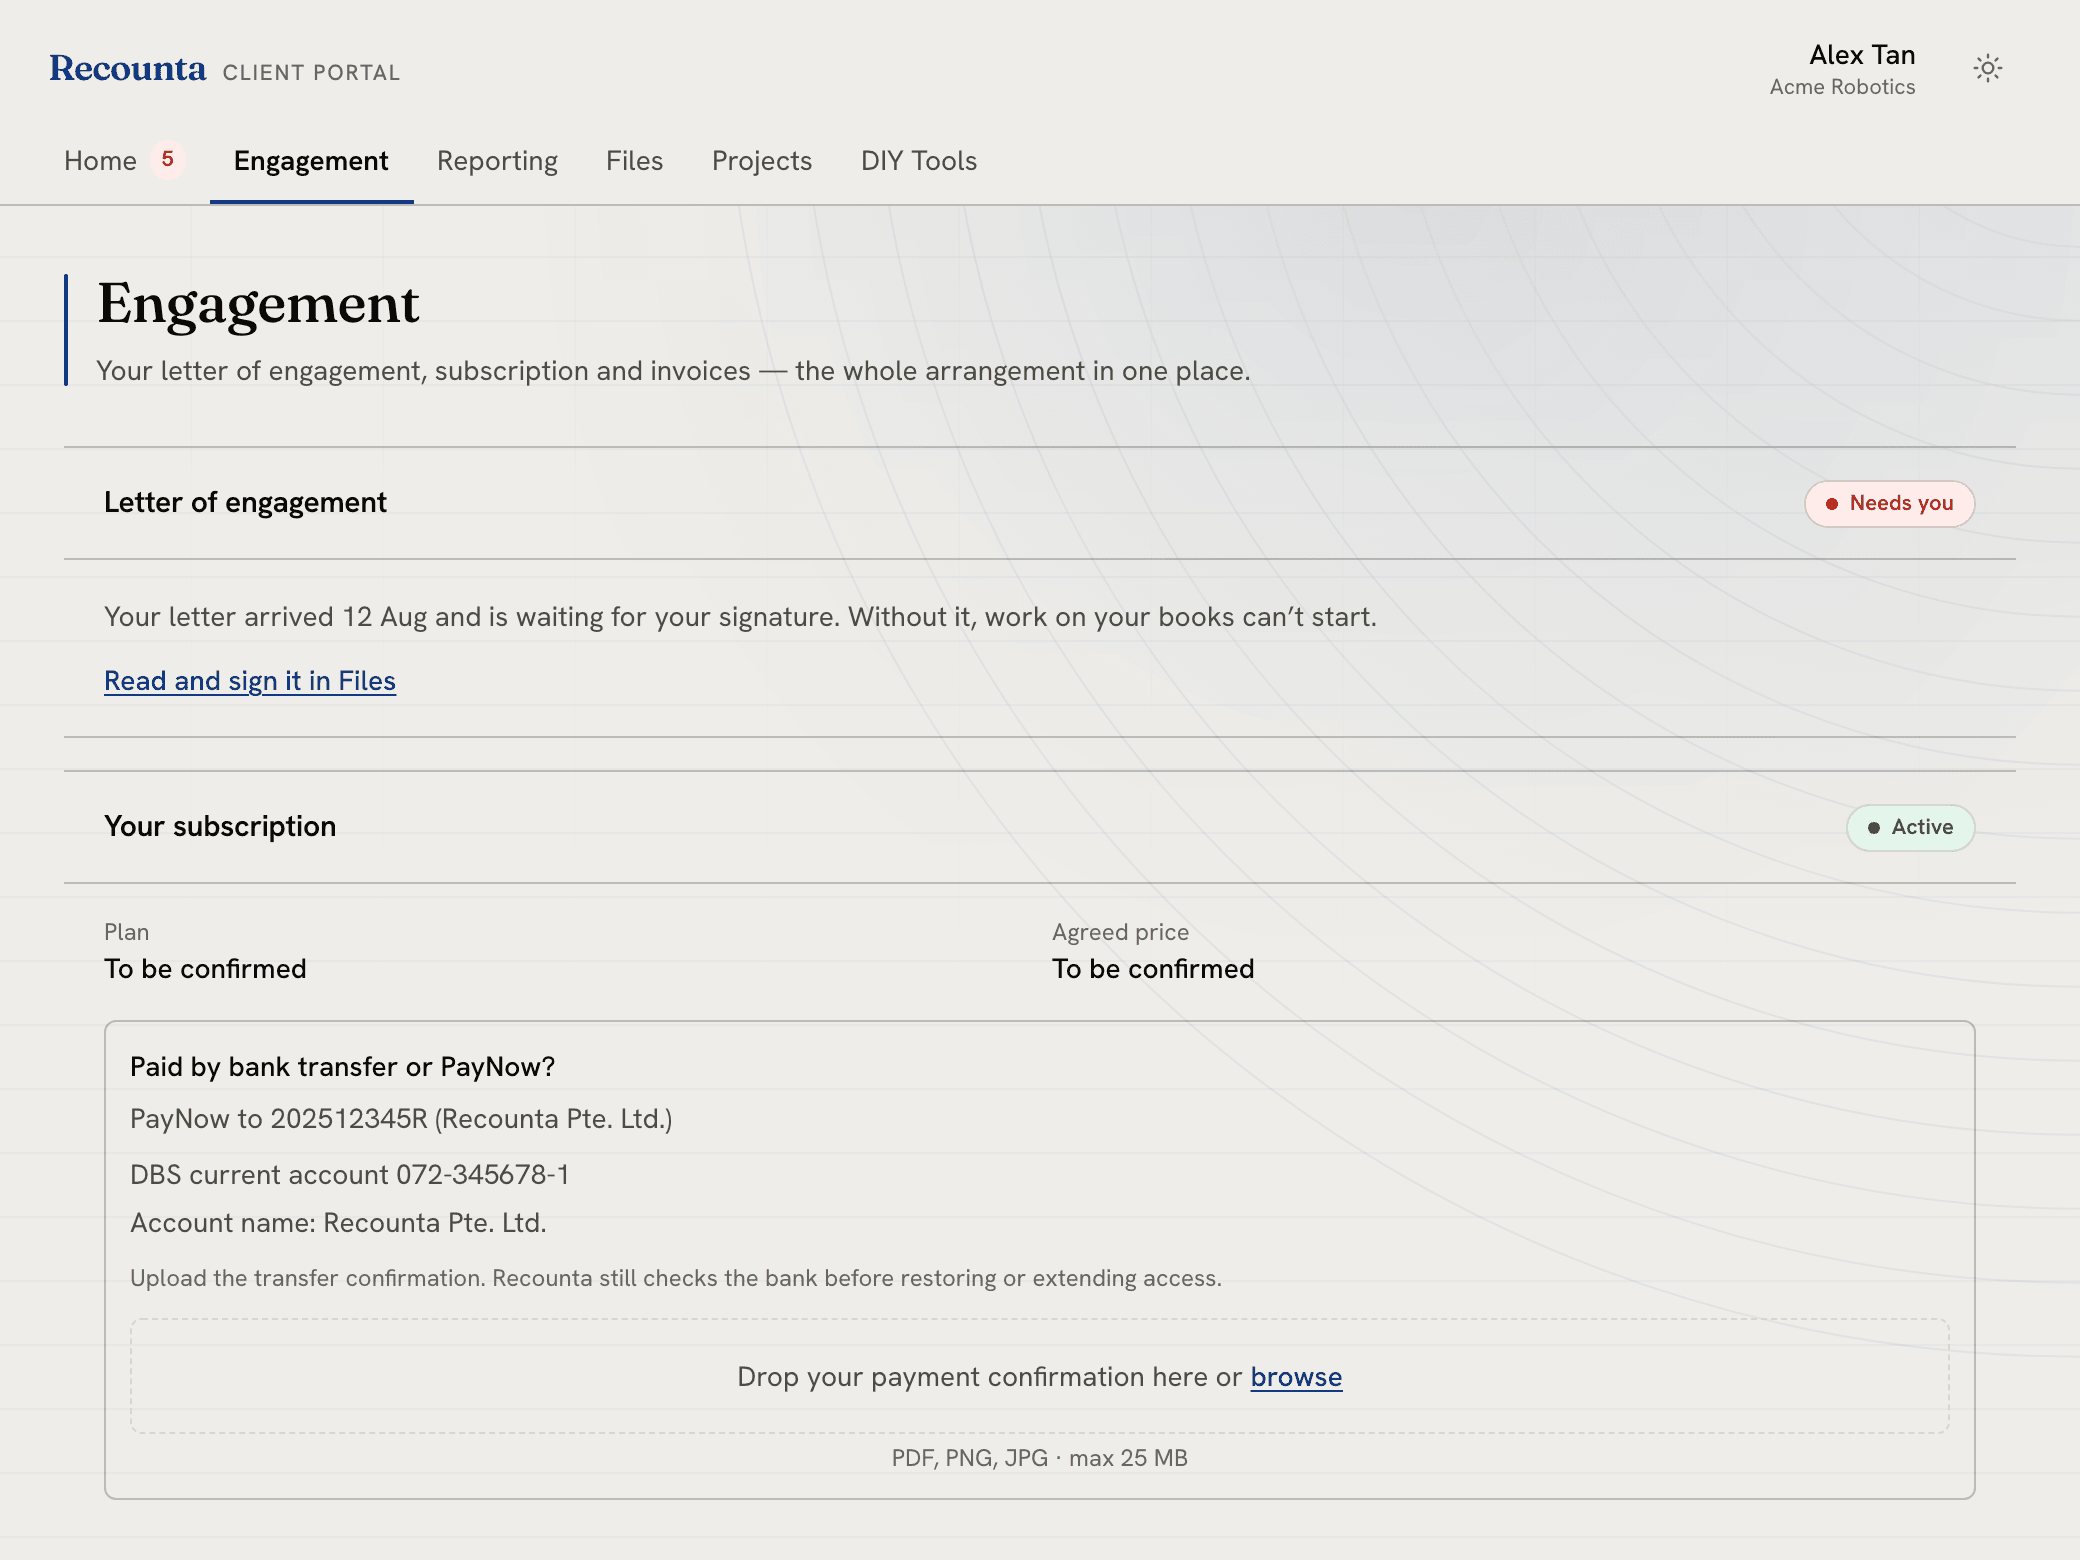Click the Active subscription status badge

click(x=1910, y=827)
